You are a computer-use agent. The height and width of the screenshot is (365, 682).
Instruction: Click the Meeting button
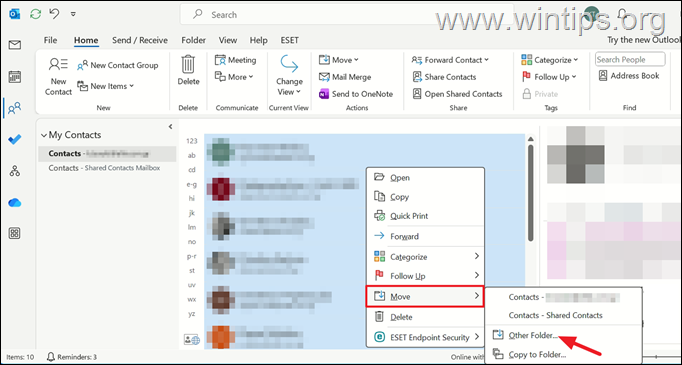coord(236,60)
